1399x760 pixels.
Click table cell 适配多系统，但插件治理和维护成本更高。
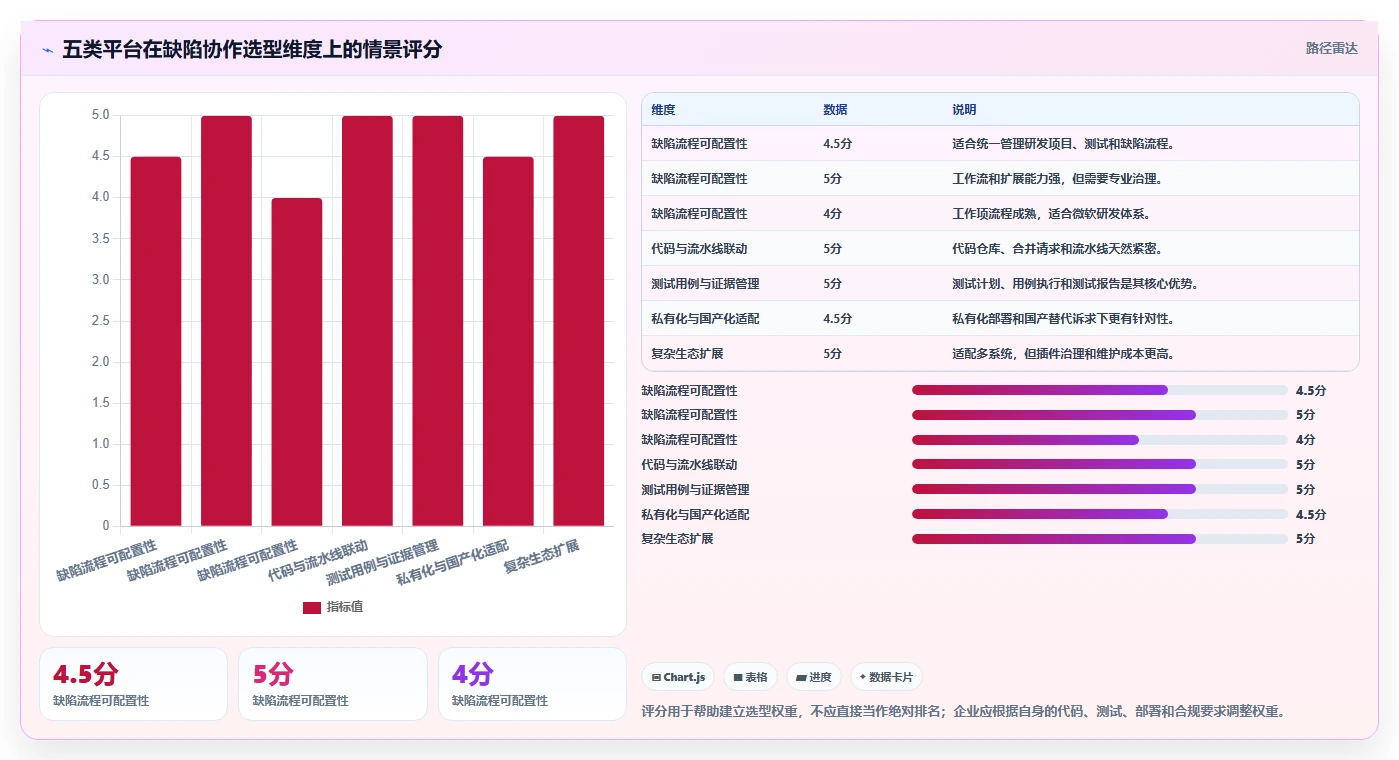coord(1063,354)
